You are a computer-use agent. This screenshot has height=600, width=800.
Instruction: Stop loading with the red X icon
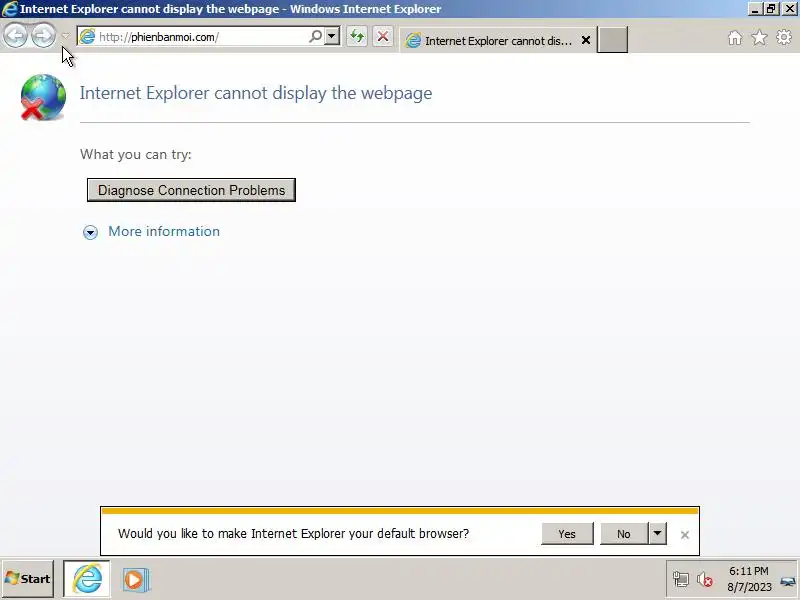pos(382,36)
